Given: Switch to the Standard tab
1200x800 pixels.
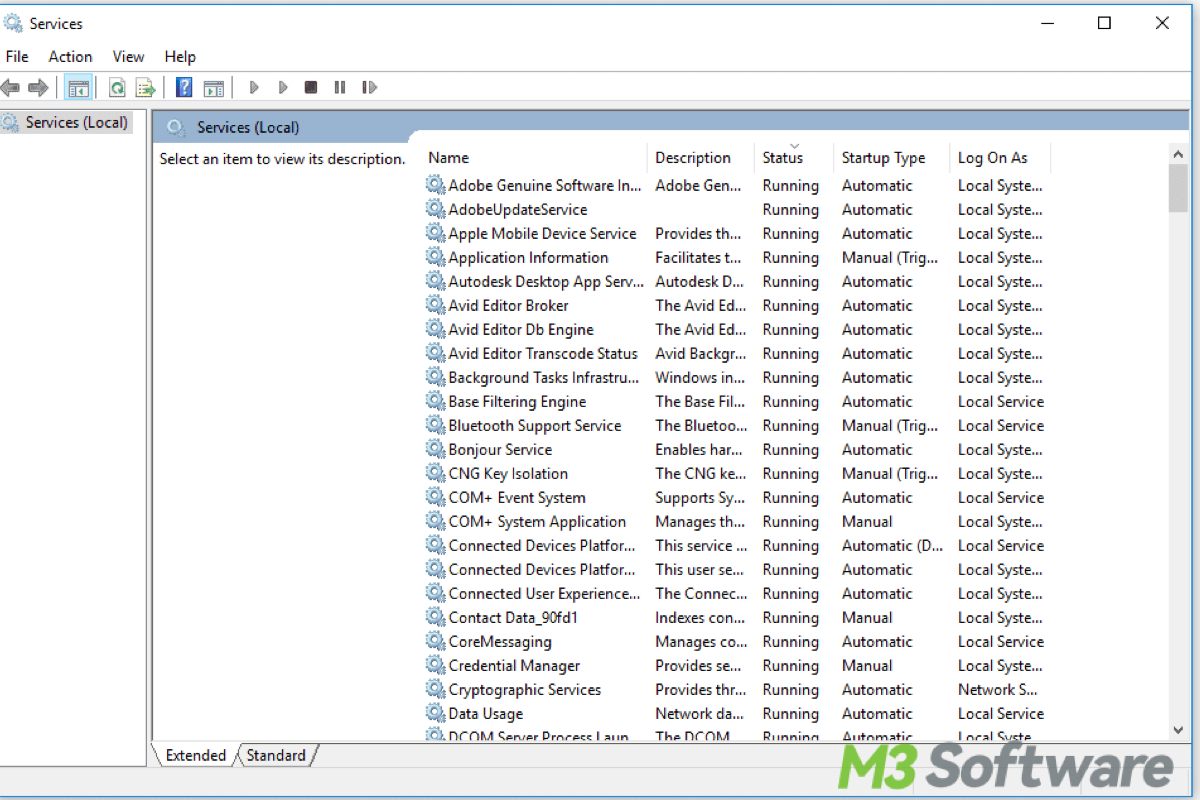Looking at the screenshot, I should pyautogui.click(x=276, y=755).
